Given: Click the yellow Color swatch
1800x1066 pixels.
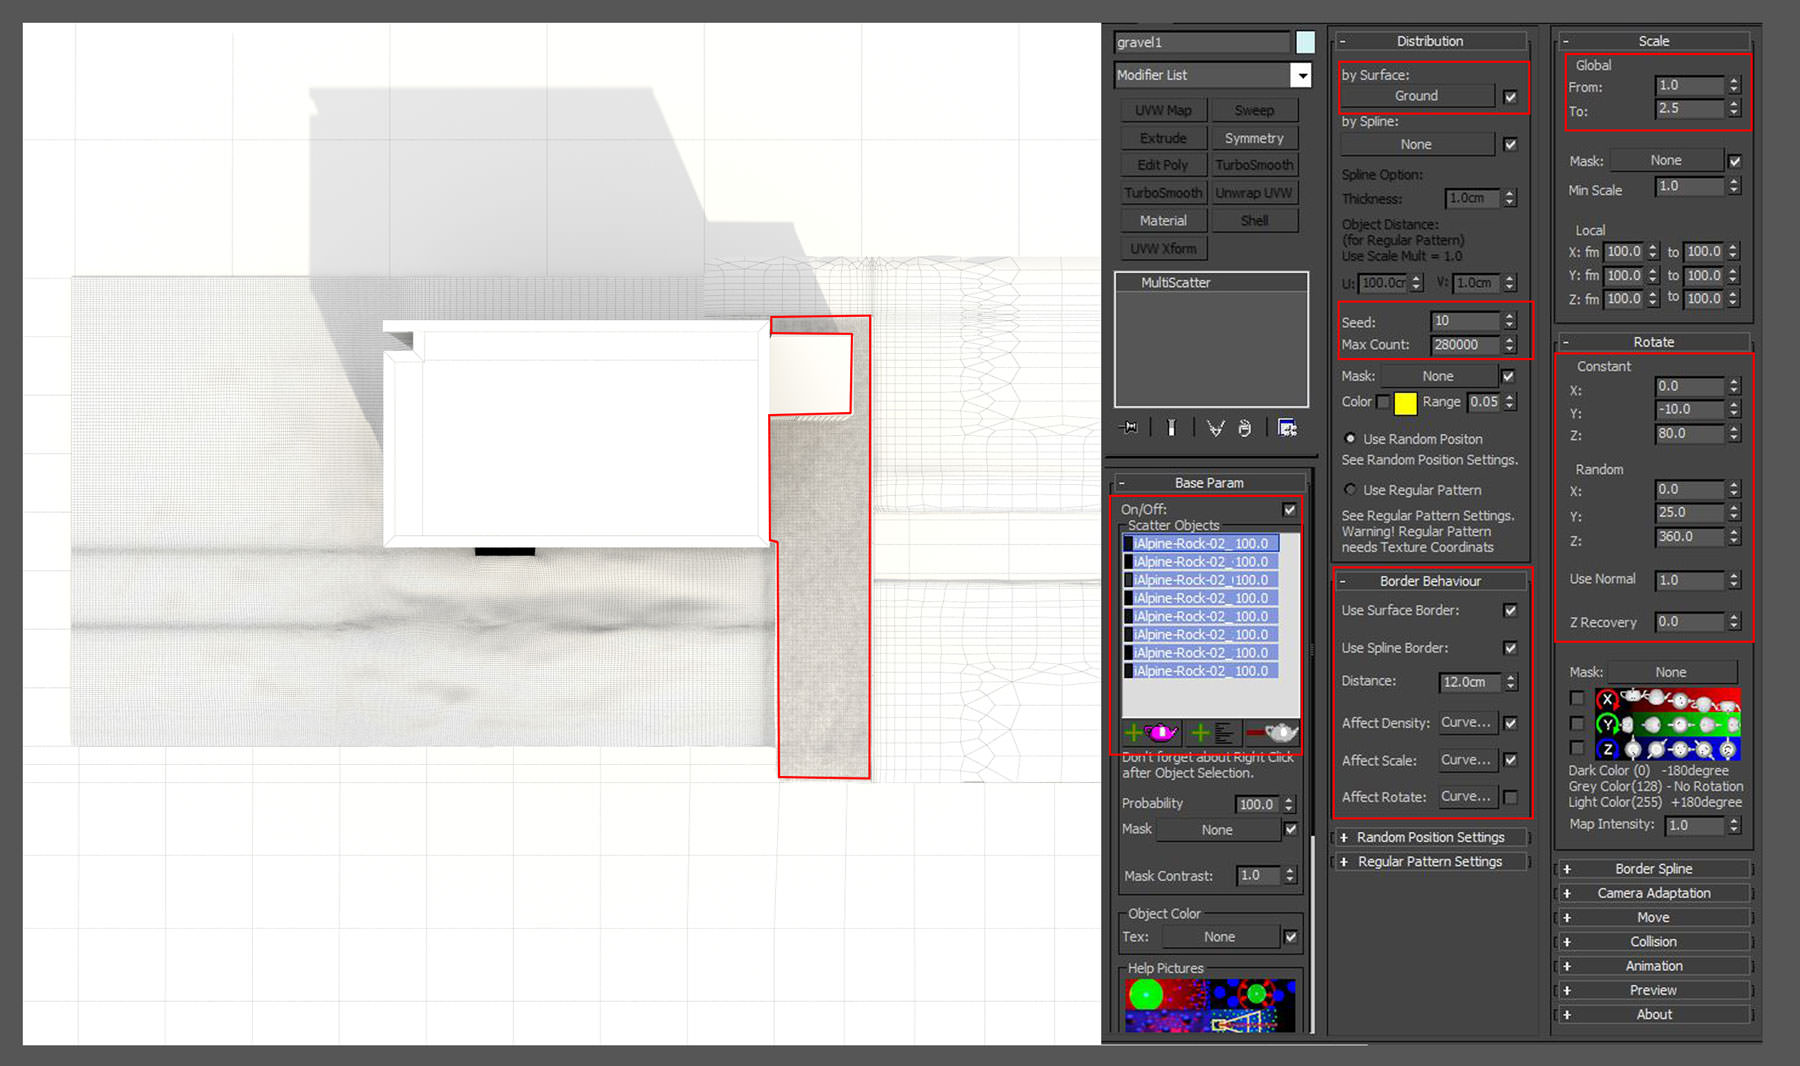Looking at the screenshot, I should coord(1405,403).
